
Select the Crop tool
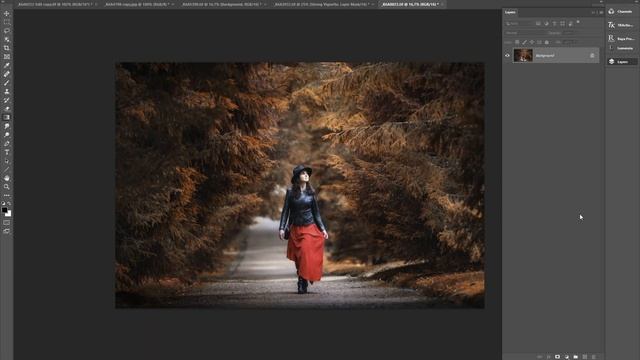7,48
